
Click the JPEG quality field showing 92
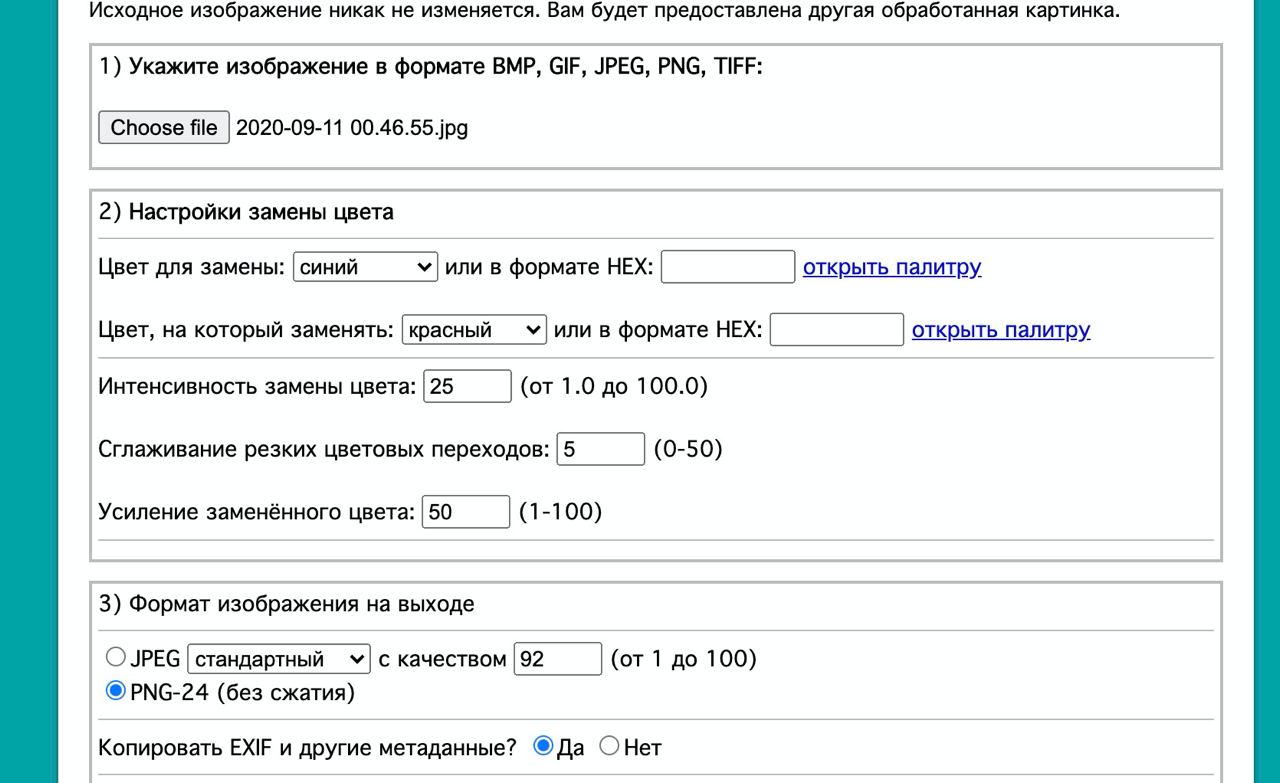coord(558,659)
